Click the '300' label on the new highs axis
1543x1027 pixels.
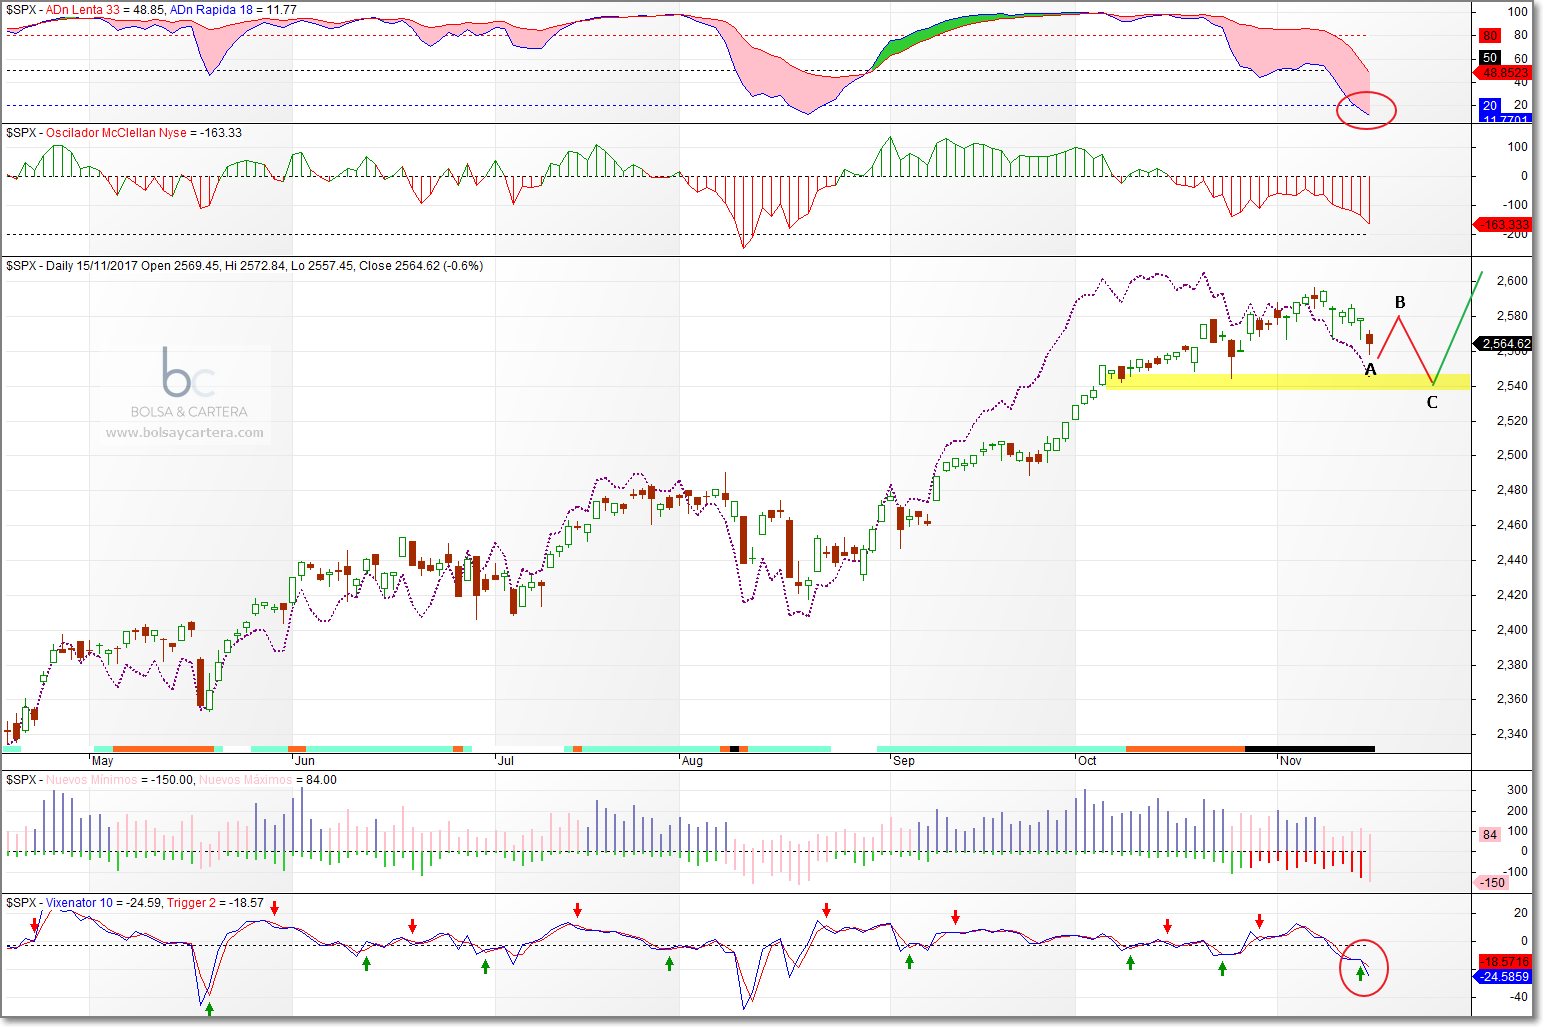click(x=1517, y=790)
